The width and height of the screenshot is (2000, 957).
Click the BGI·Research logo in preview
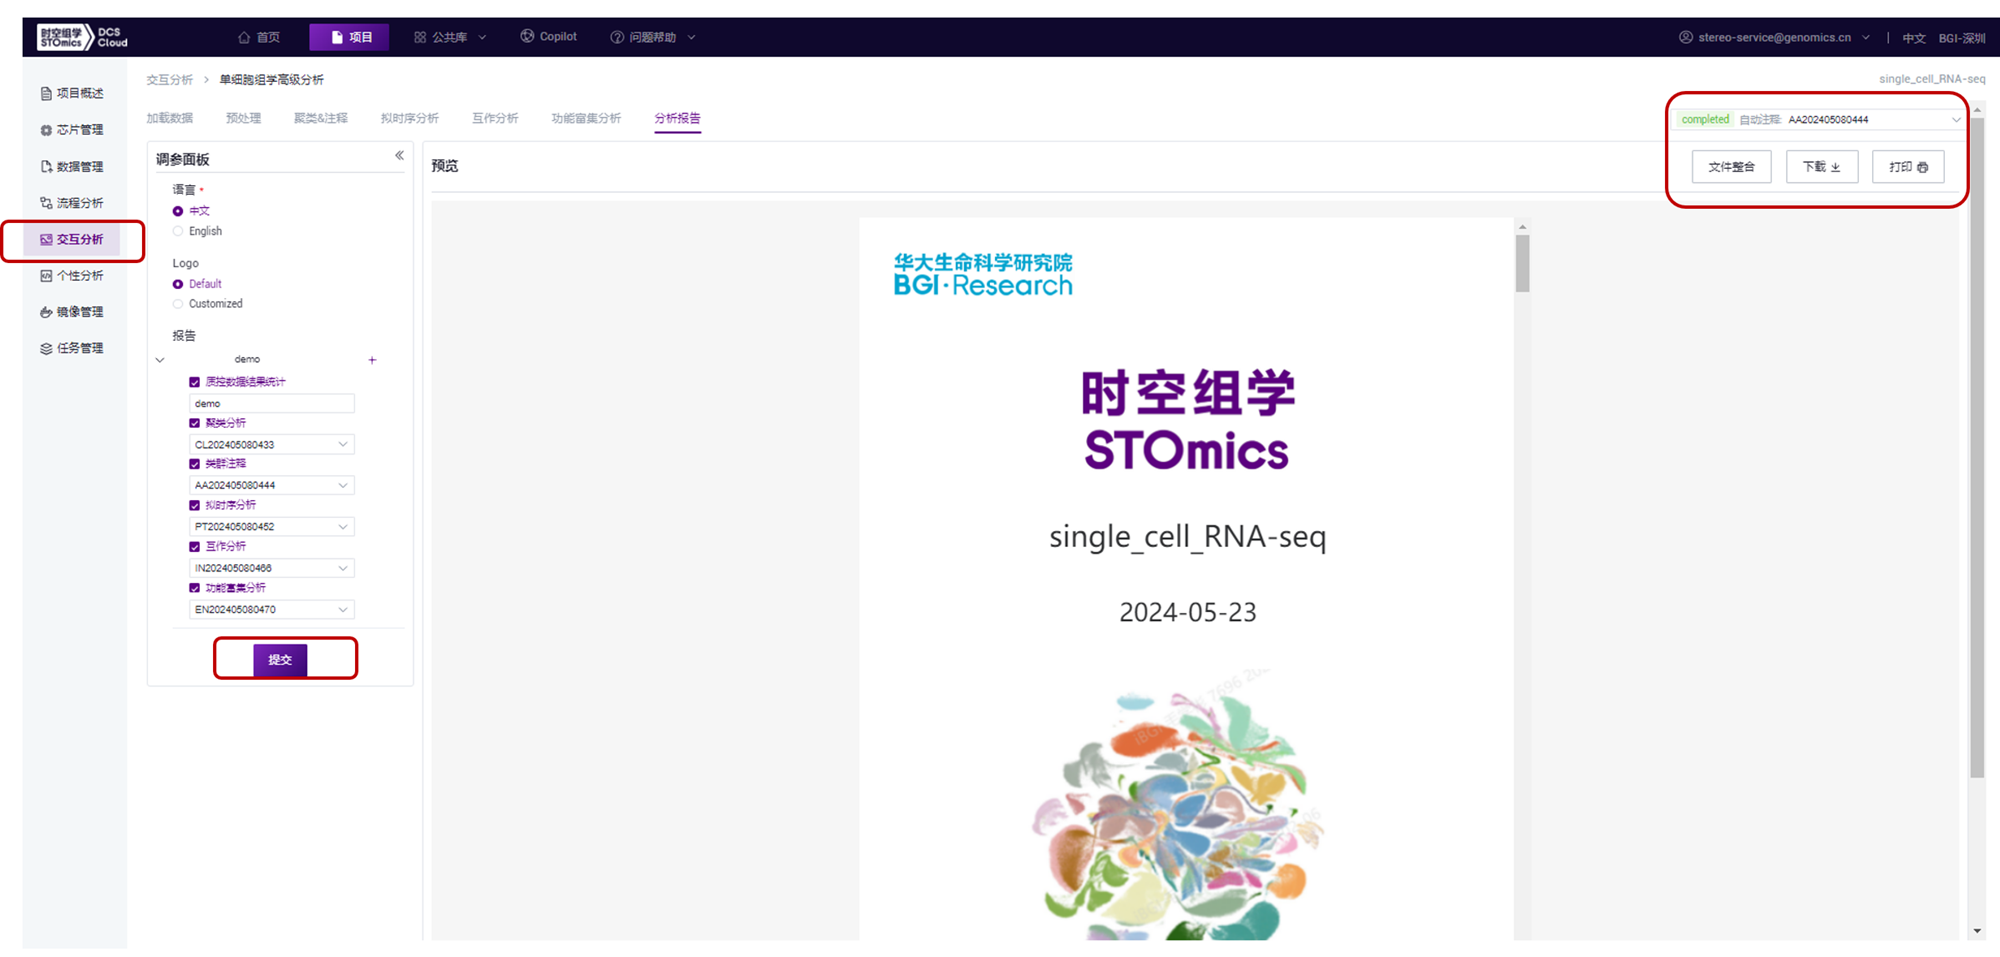pyautogui.click(x=983, y=275)
